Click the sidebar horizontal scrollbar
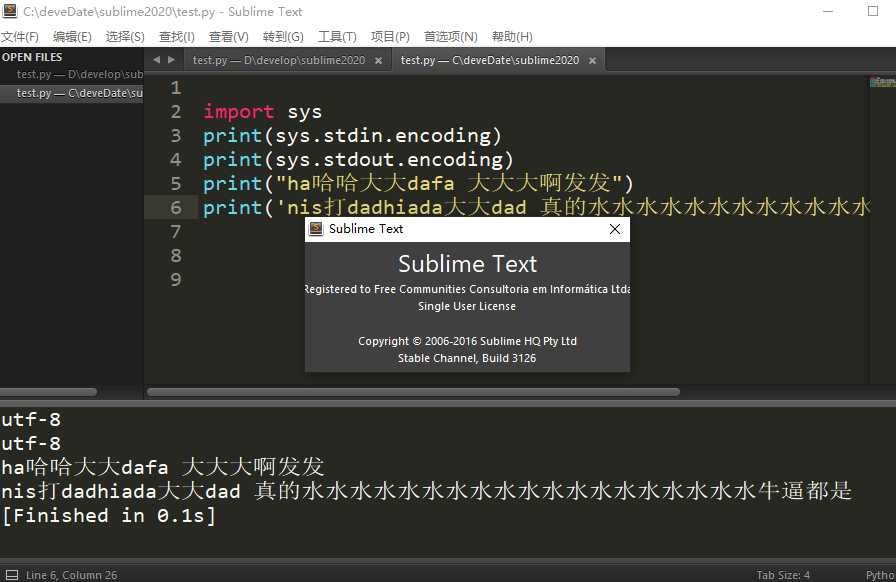The height and width of the screenshot is (582, 896). point(49,392)
